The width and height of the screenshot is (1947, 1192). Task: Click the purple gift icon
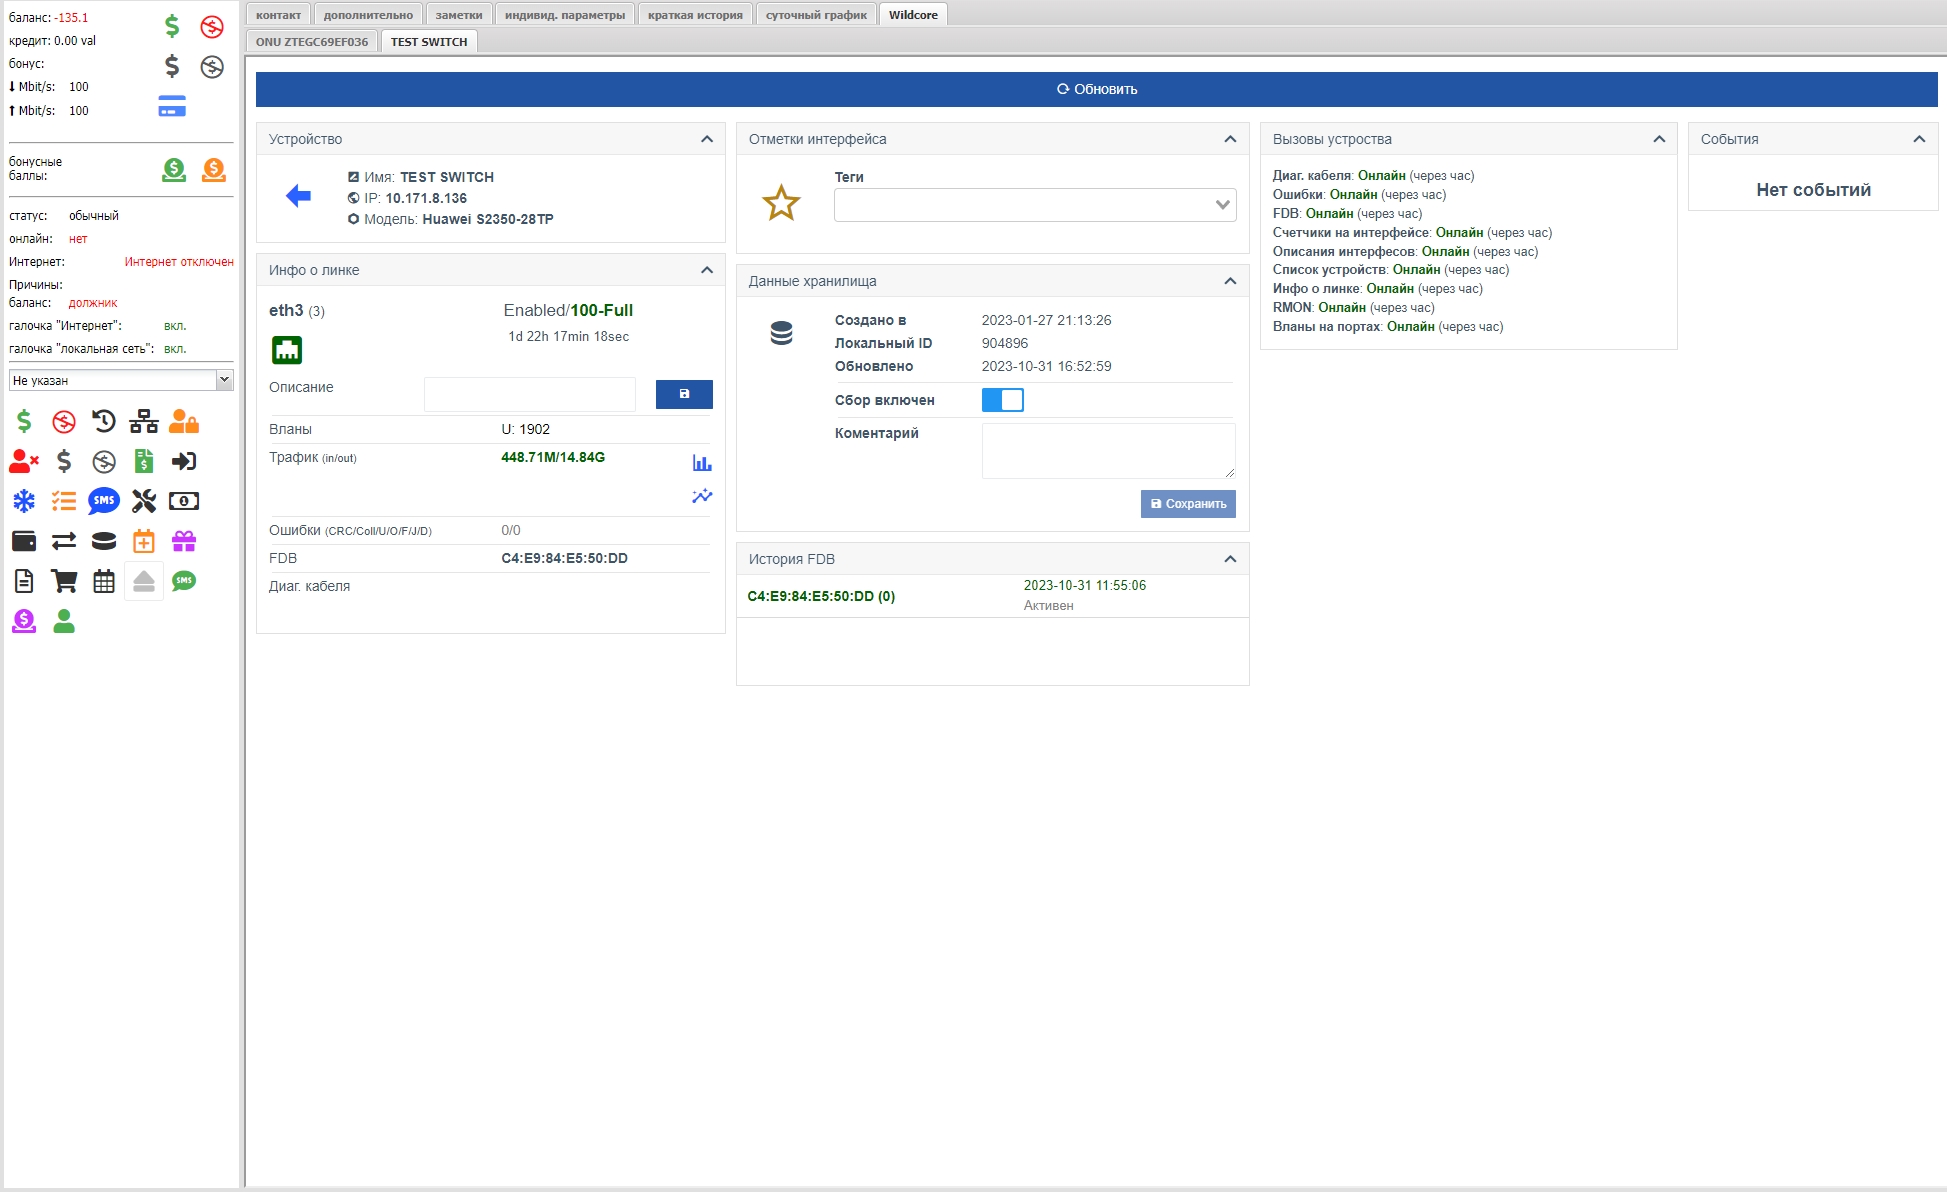tap(184, 541)
